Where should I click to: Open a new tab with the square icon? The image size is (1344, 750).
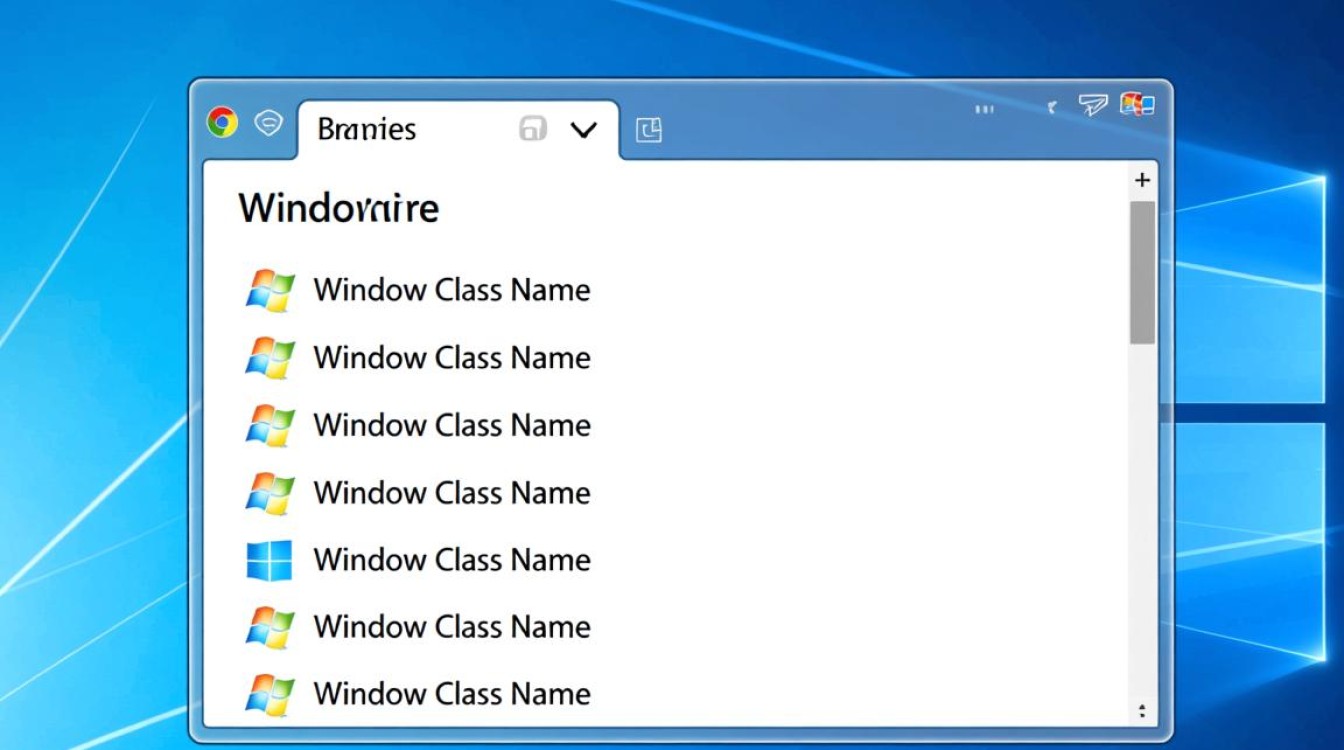point(649,130)
